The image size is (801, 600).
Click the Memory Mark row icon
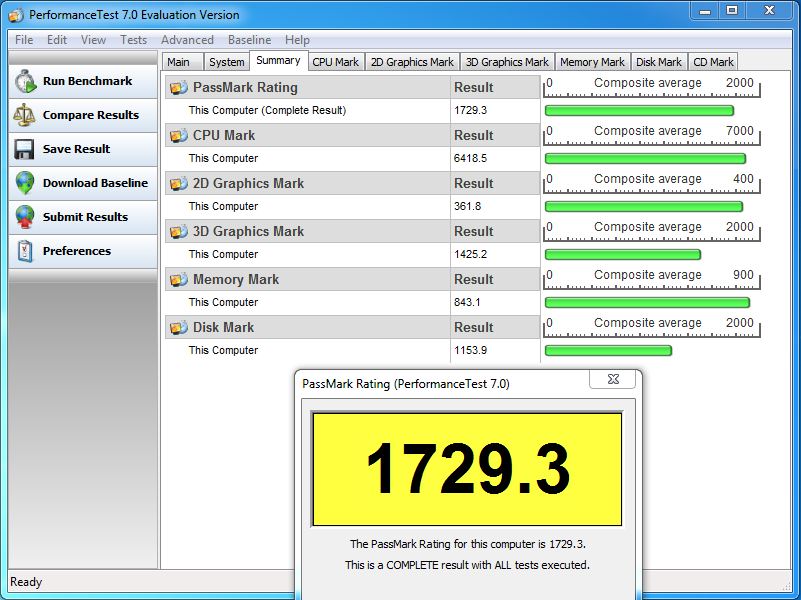click(179, 280)
